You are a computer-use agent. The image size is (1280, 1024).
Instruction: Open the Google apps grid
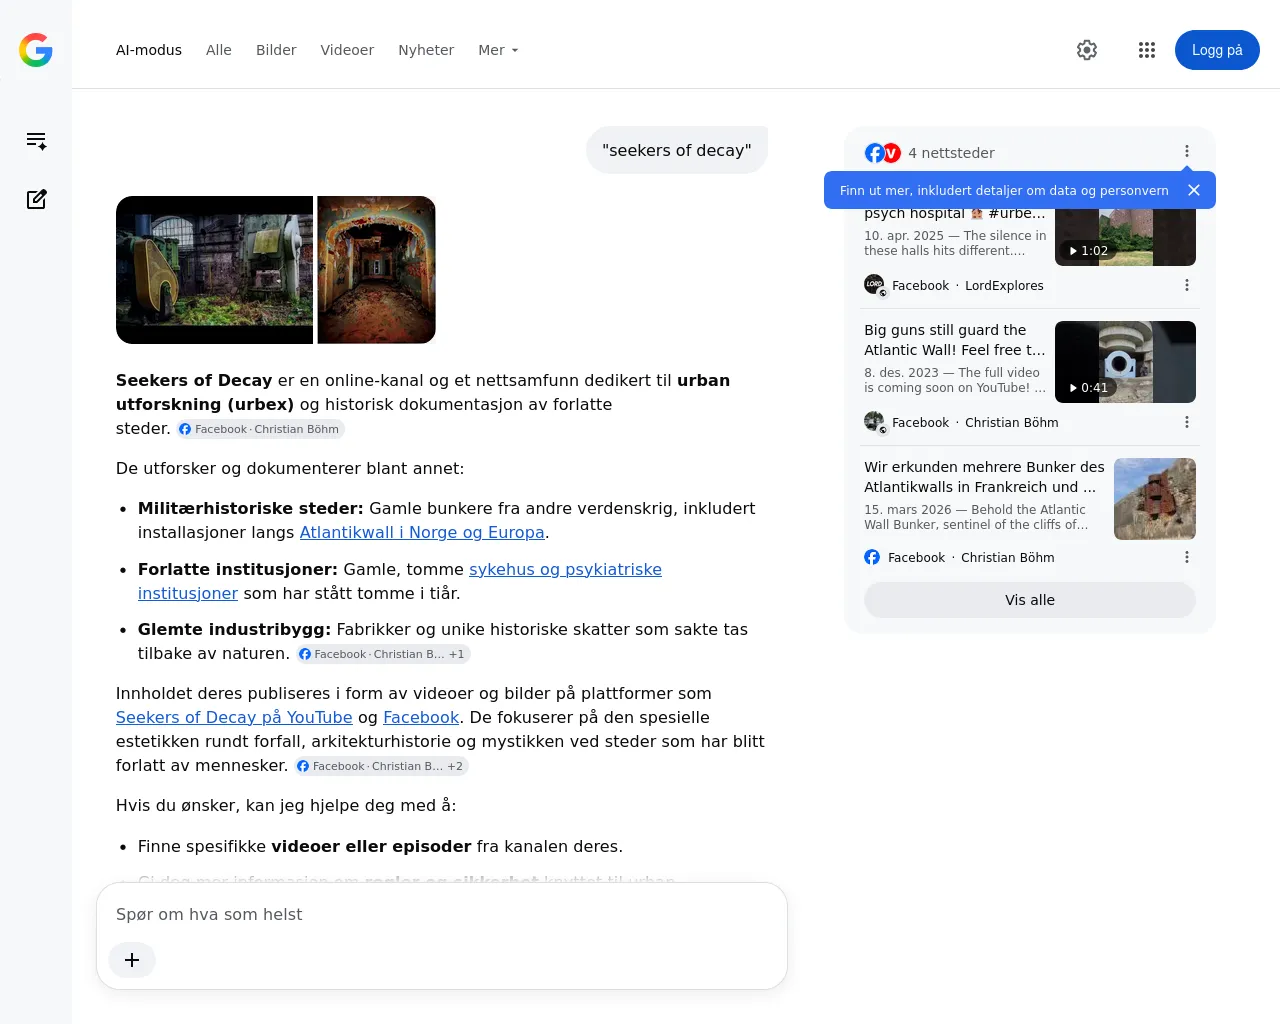click(1147, 50)
